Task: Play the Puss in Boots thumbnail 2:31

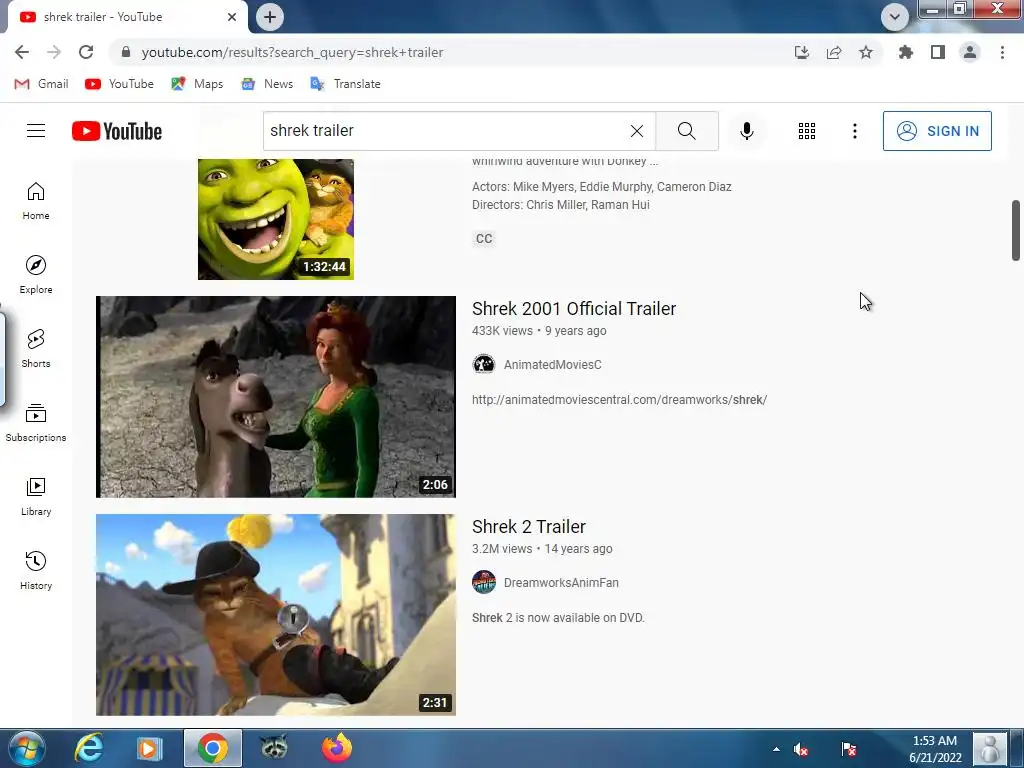Action: pos(276,615)
